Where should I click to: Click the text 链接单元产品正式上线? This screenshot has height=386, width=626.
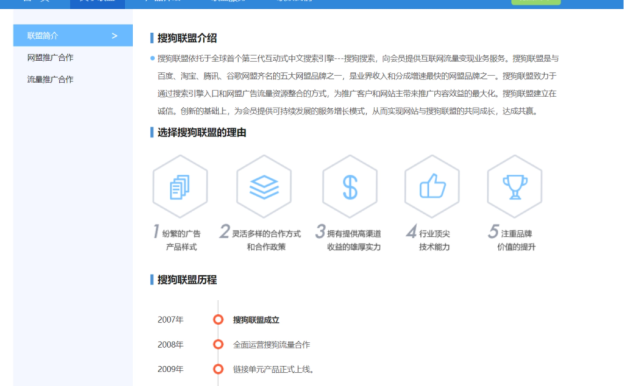273,369
